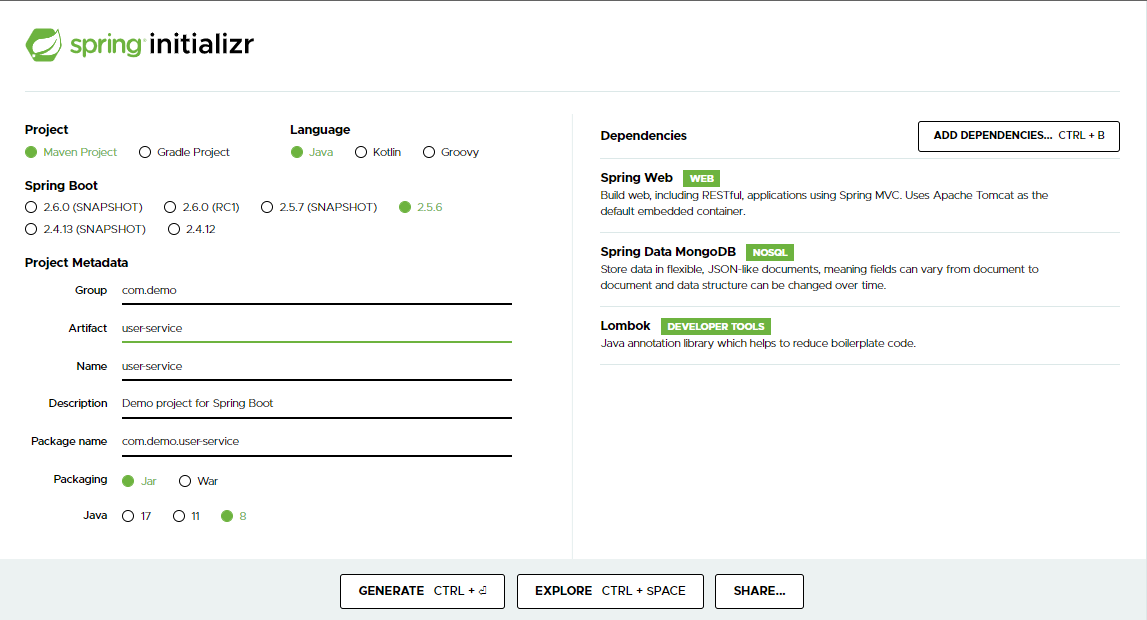Image resolution: width=1147 pixels, height=620 pixels.
Task: Select Spring Boot 2.6.0 (RC1)
Action: (x=169, y=207)
